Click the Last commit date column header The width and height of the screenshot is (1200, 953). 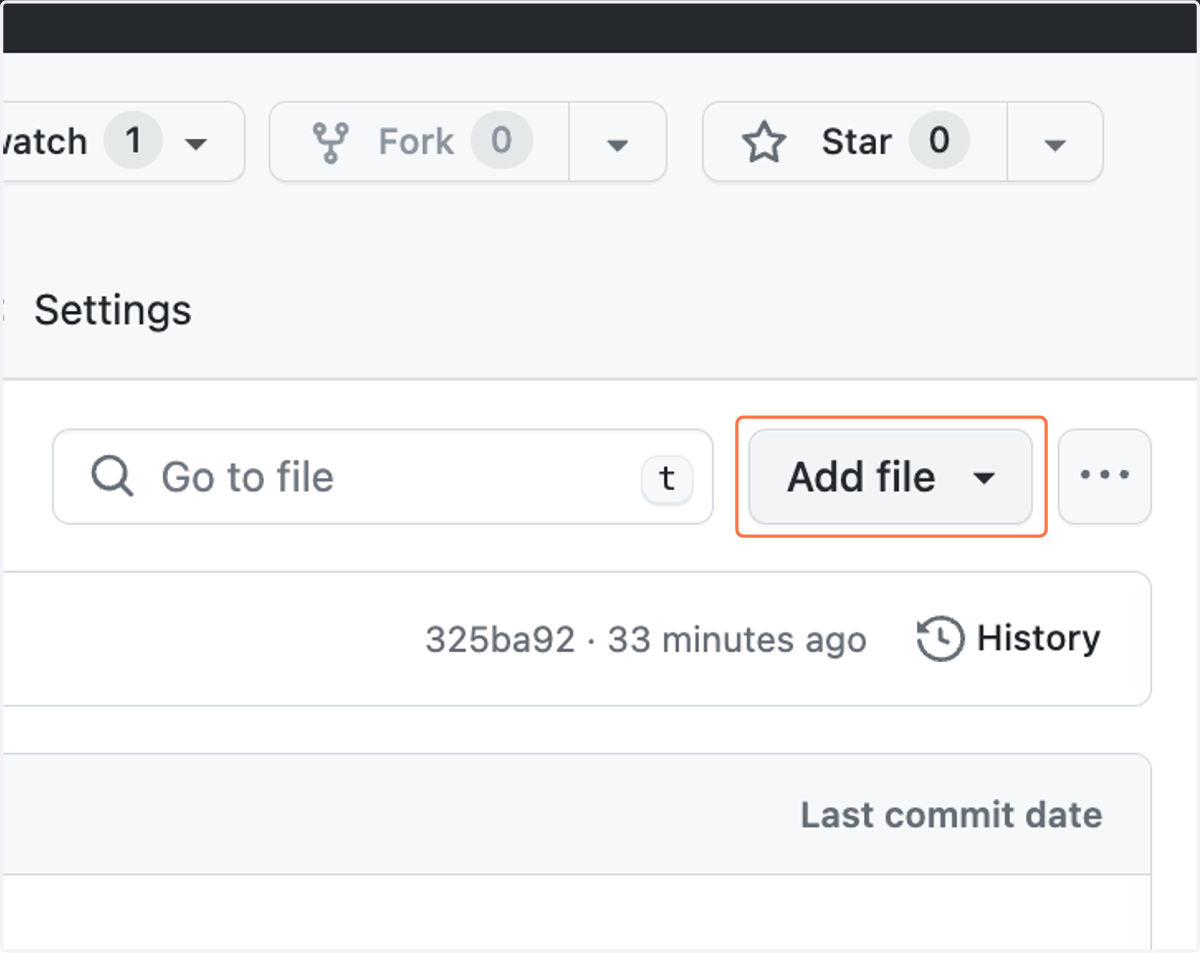pyautogui.click(x=951, y=815)
